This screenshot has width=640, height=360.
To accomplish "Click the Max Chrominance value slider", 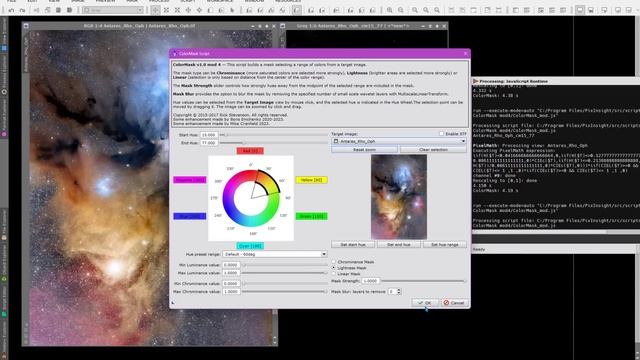I will 285,291.
